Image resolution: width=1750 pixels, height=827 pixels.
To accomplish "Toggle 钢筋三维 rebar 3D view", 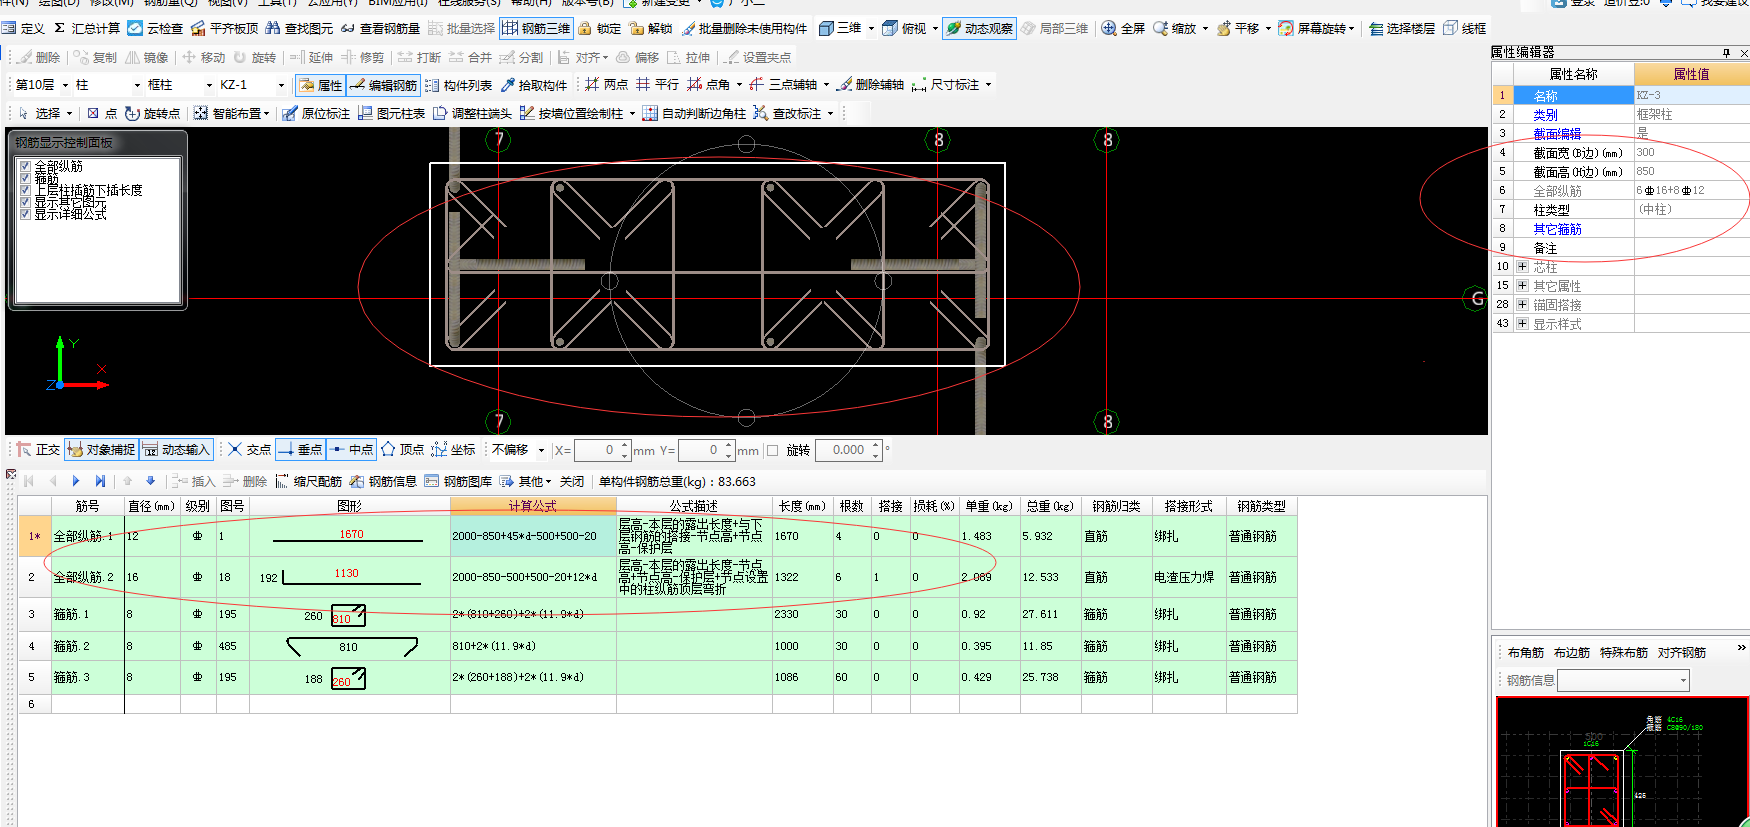I will tap(537, 28).
